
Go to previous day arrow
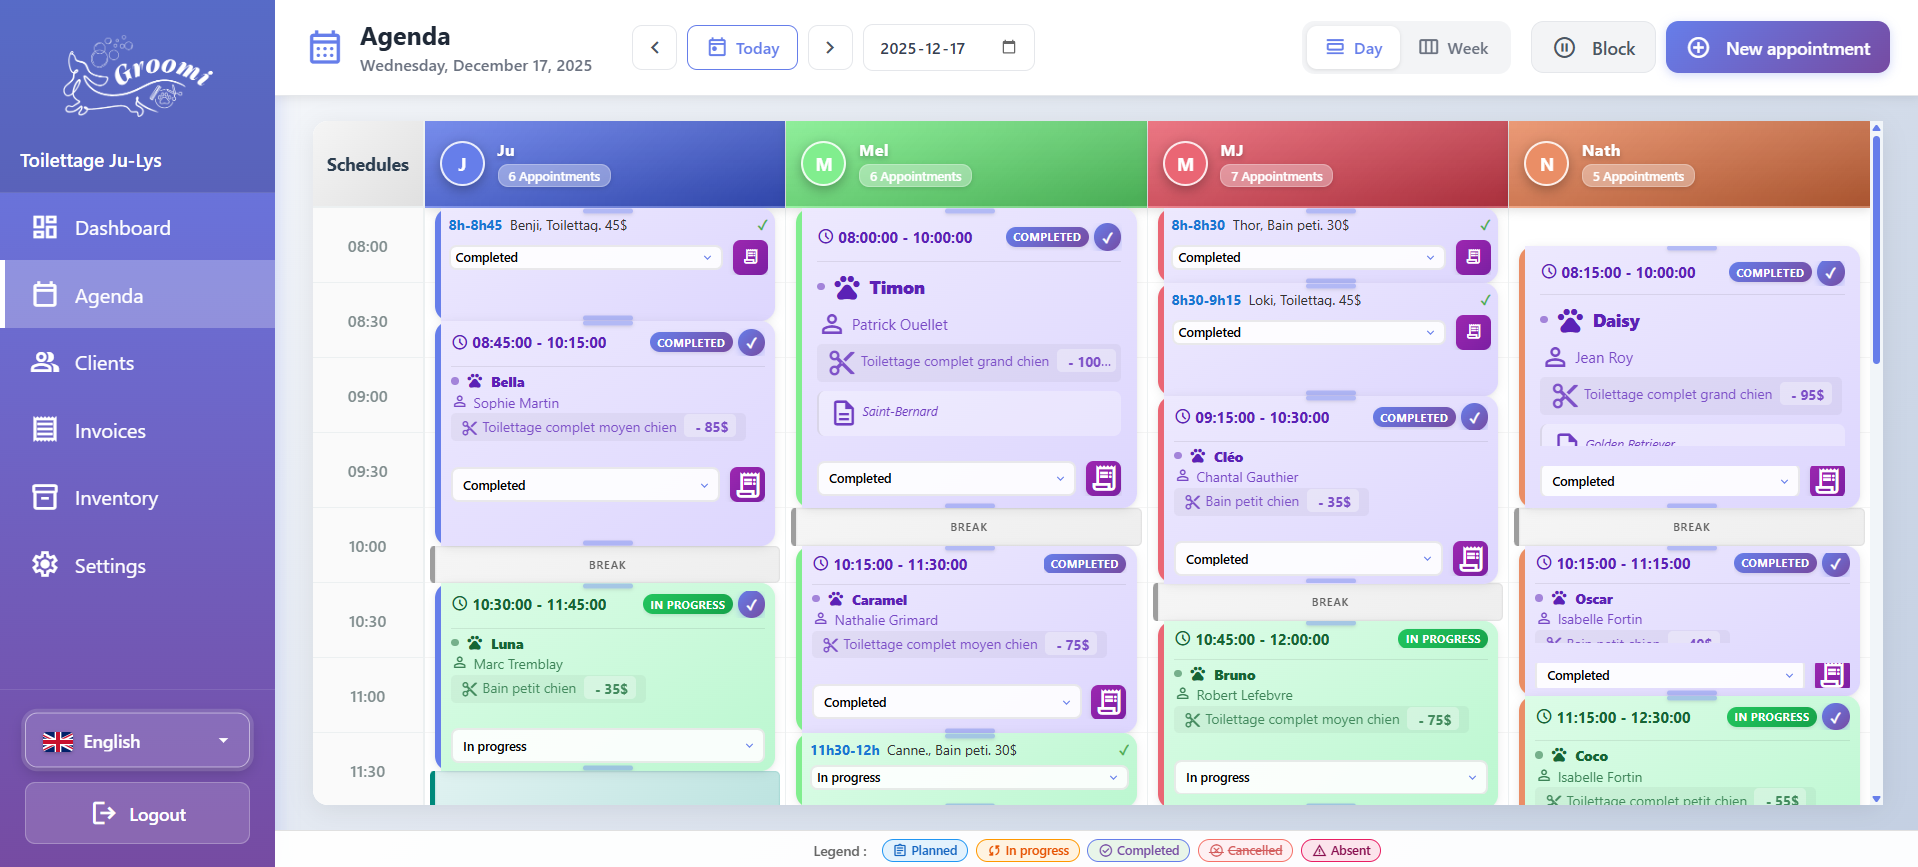pos(655,47)
